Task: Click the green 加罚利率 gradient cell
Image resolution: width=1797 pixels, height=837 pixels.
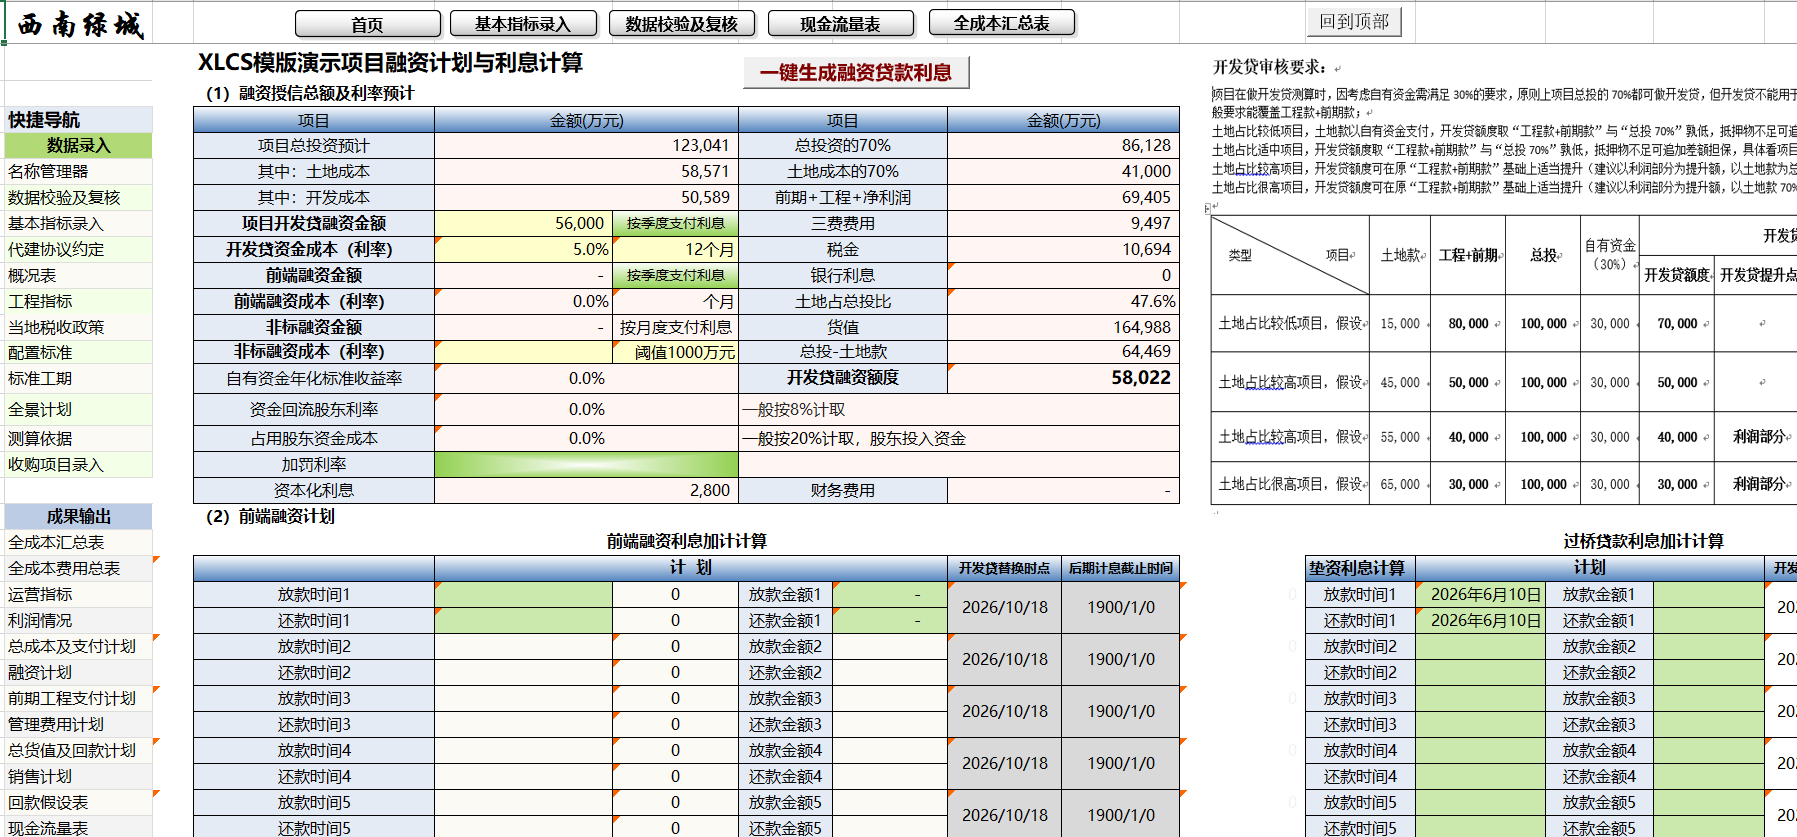Action: coord(586,464)
